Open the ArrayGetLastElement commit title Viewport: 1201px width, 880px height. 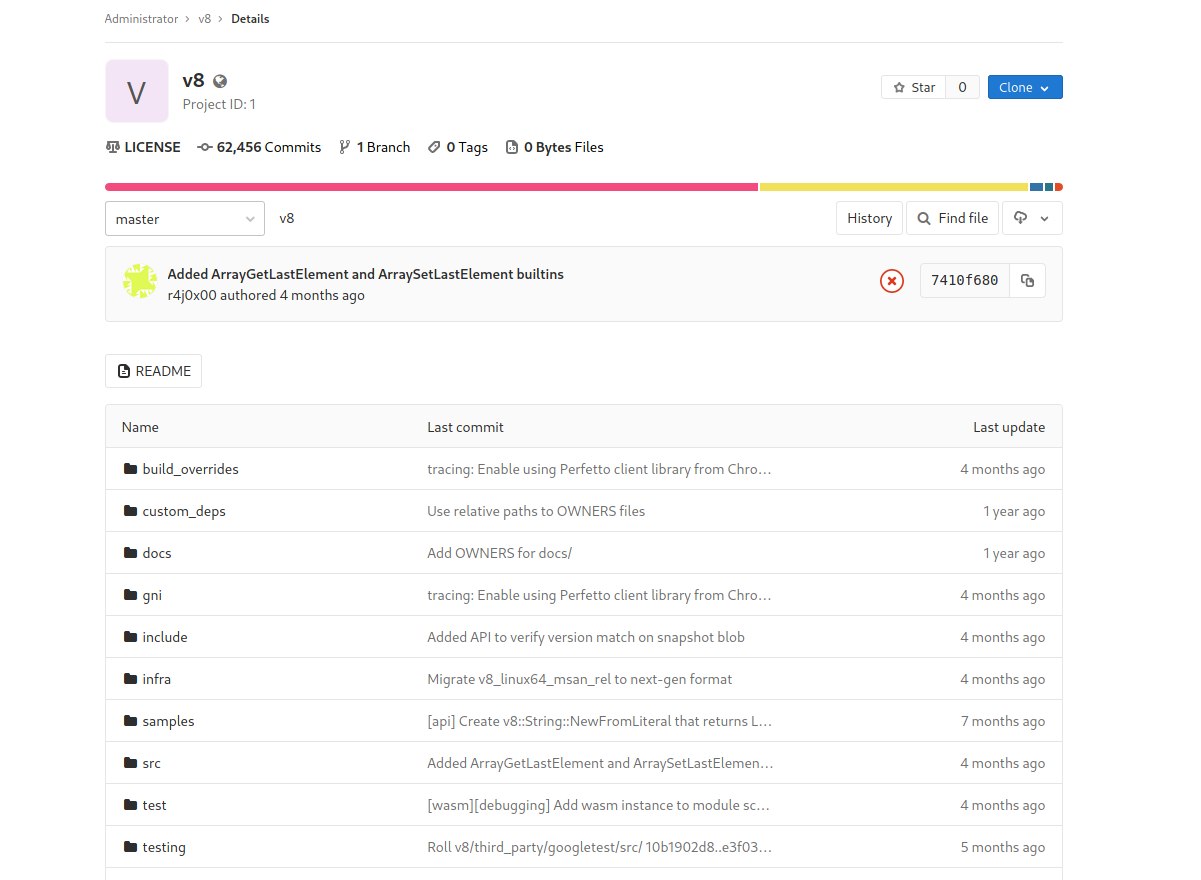point(366,274)
